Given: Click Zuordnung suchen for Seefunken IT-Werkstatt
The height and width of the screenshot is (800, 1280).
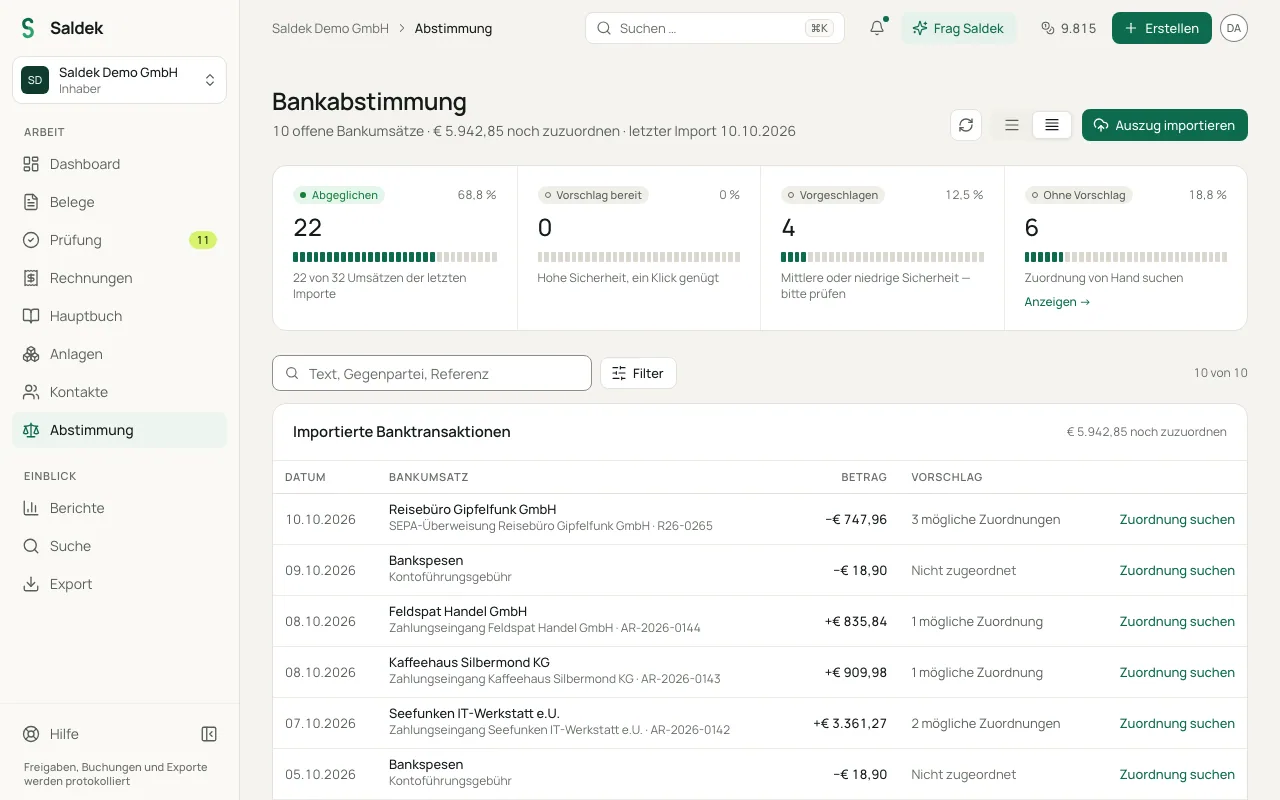Looking at the screenshot, I should 1177,723.
